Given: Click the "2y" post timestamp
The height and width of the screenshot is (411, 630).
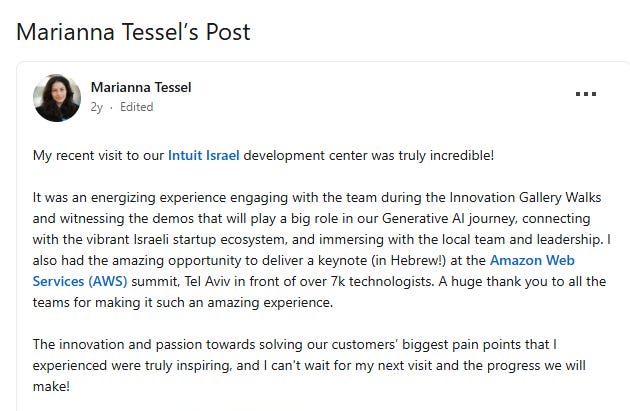Looking at the screenshot, I should pyautogui.click(x=97, y=107).
